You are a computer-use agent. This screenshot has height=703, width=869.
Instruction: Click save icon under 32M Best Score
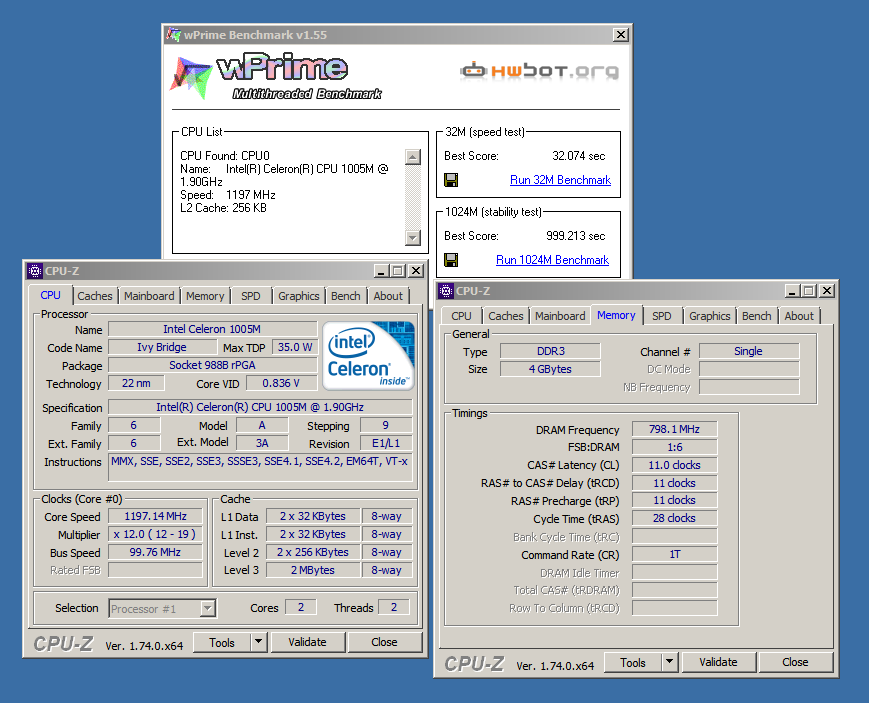[x=451, y=180]
